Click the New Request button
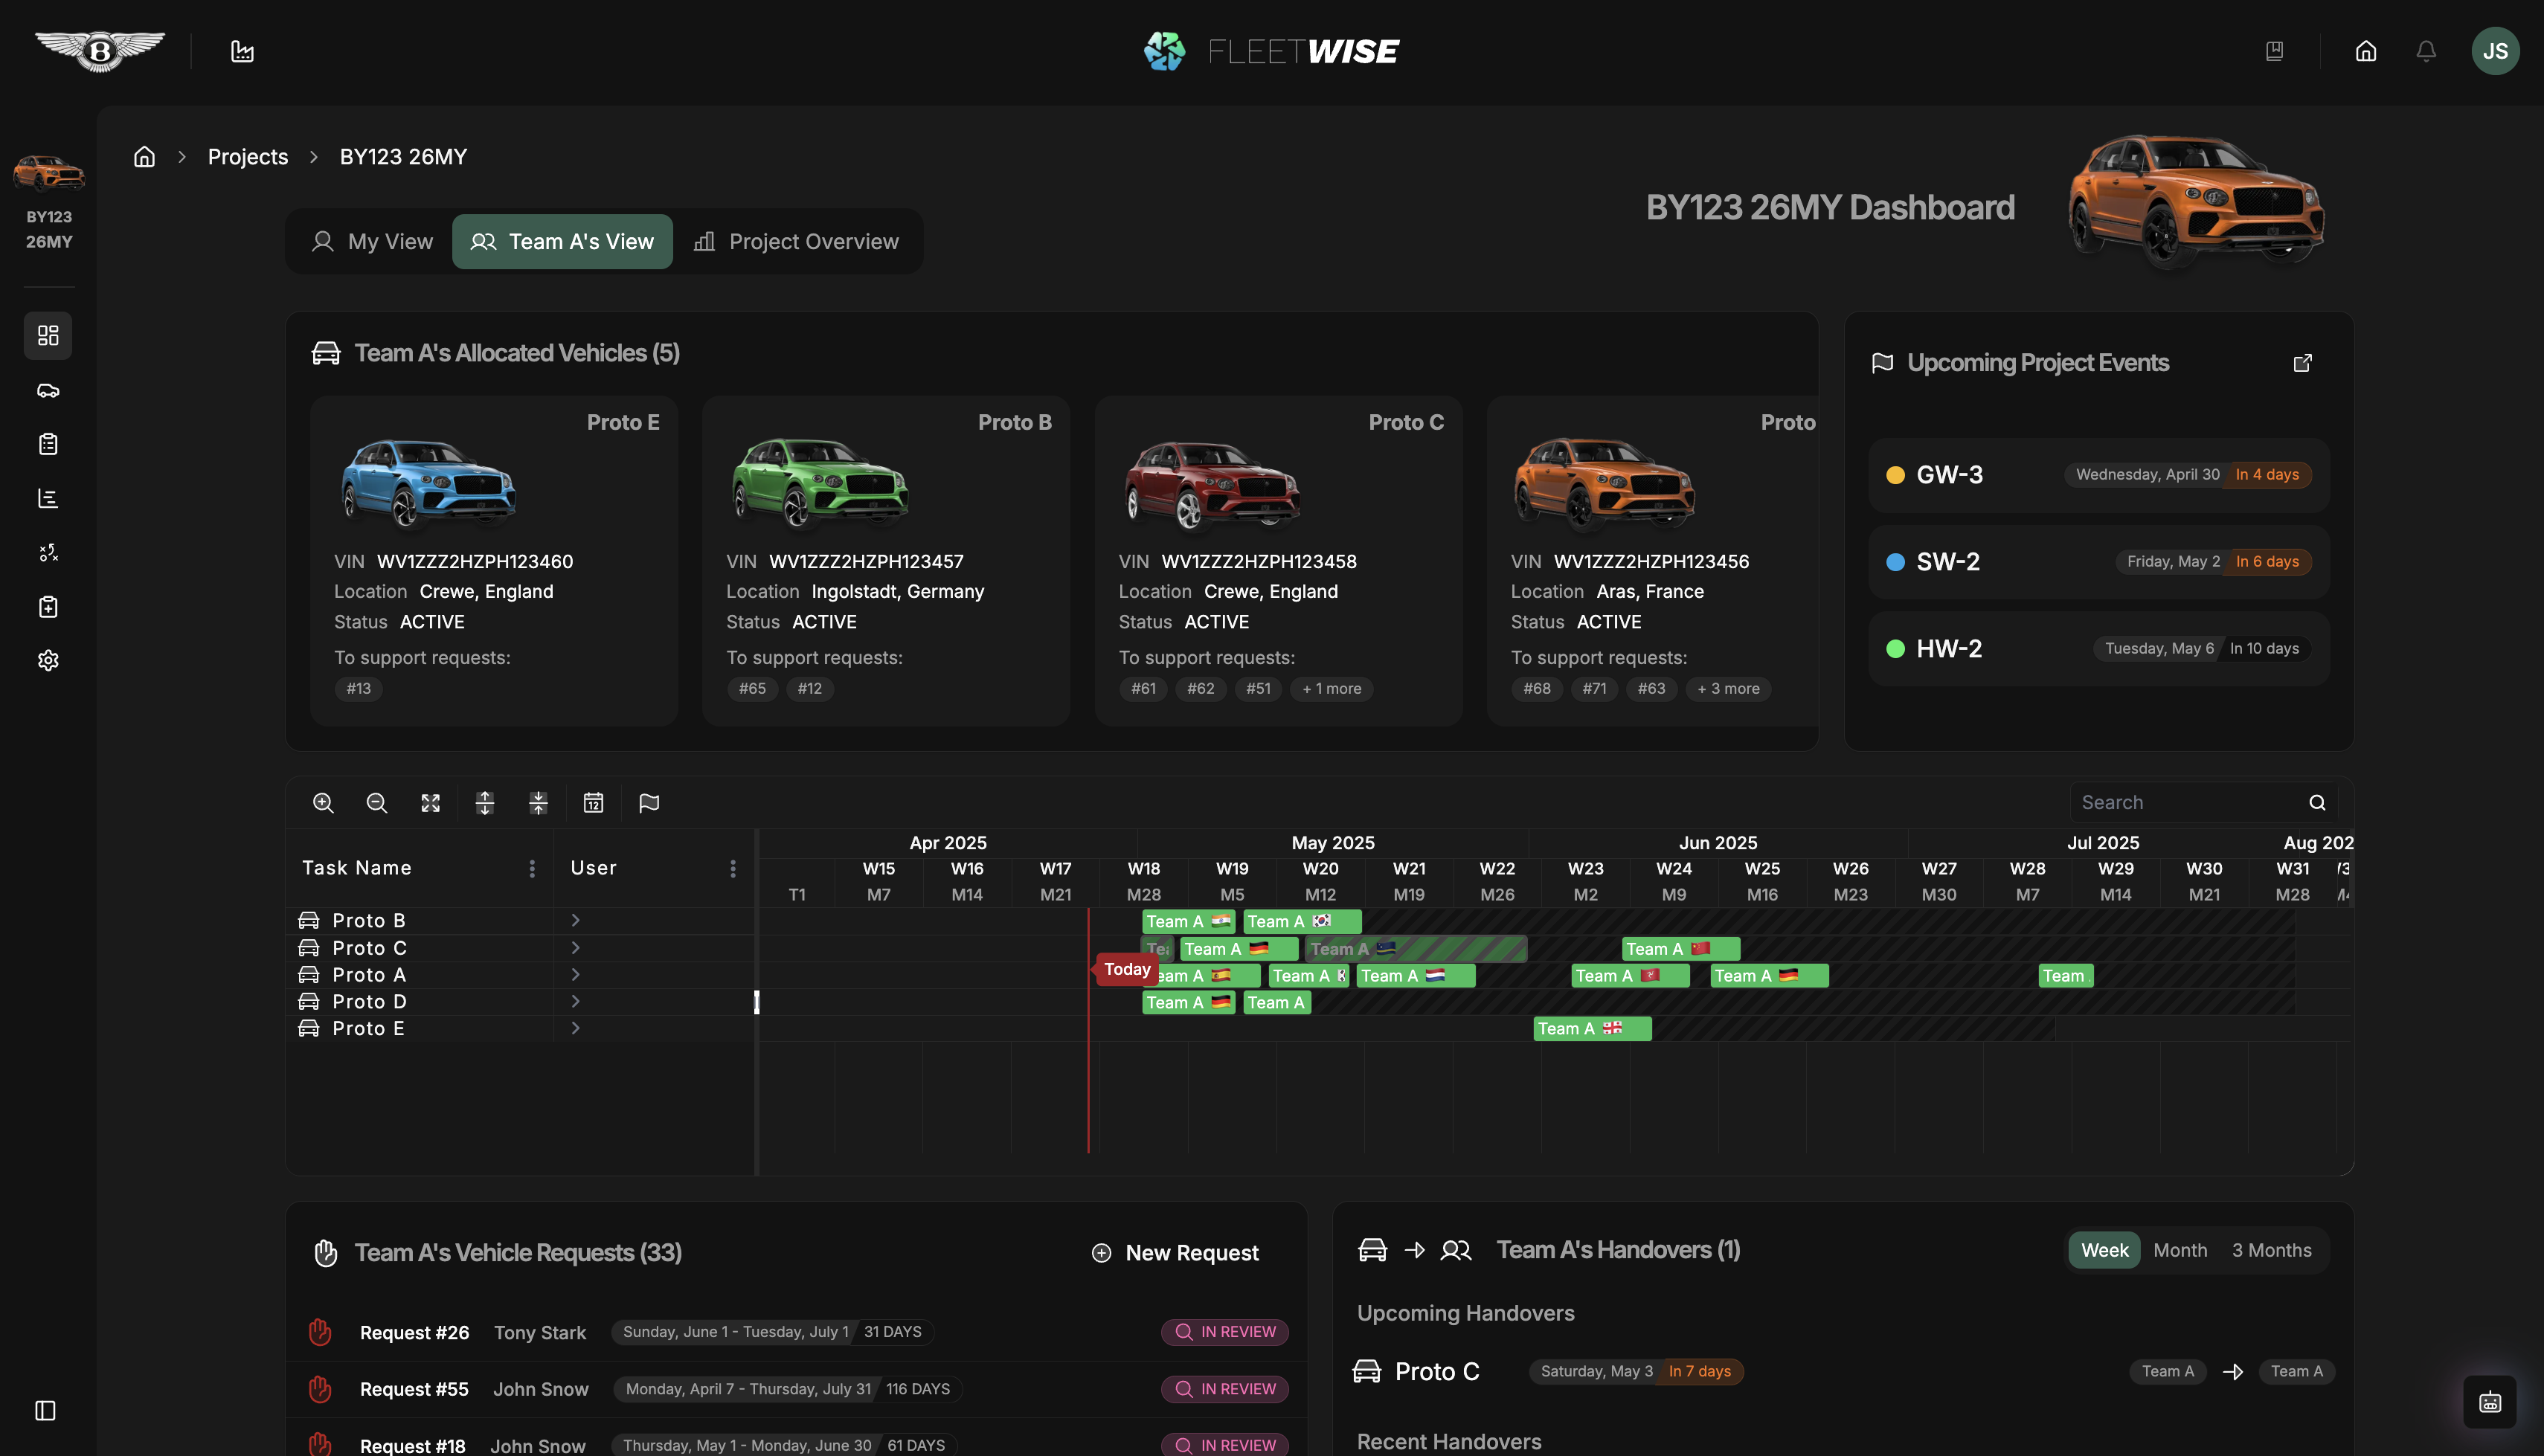 pyautogui.click(x=1175, y=1253)
